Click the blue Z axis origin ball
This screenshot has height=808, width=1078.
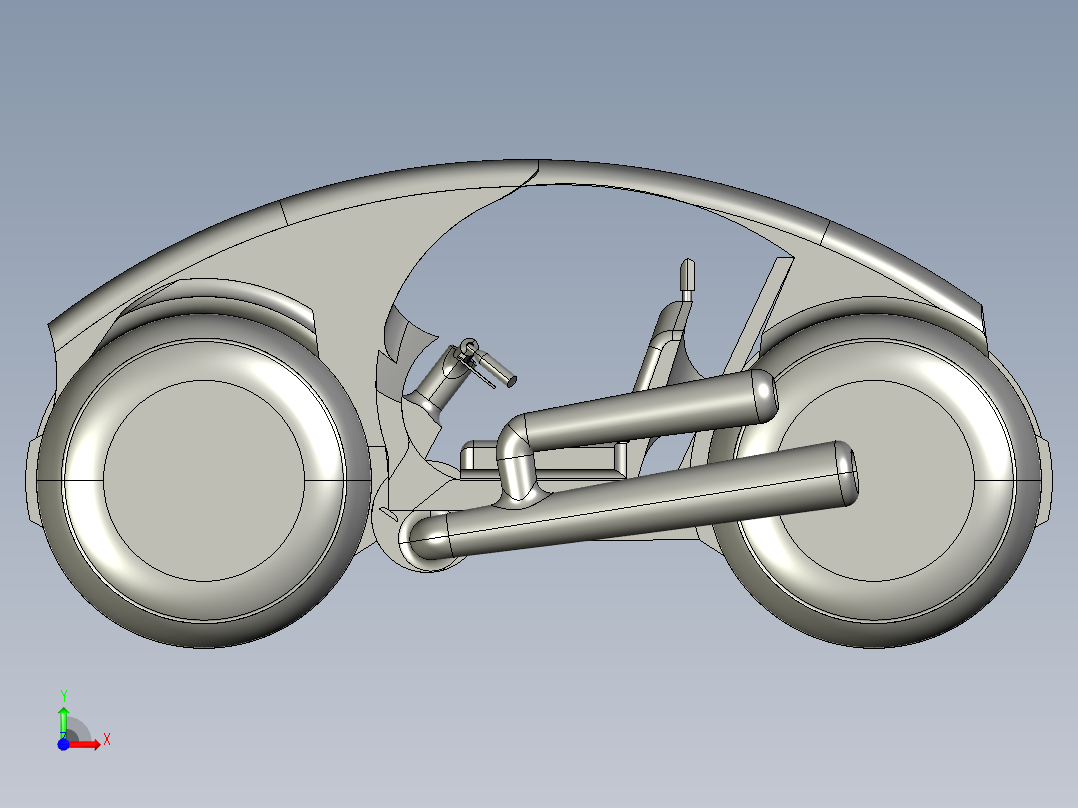pos(63,745)
